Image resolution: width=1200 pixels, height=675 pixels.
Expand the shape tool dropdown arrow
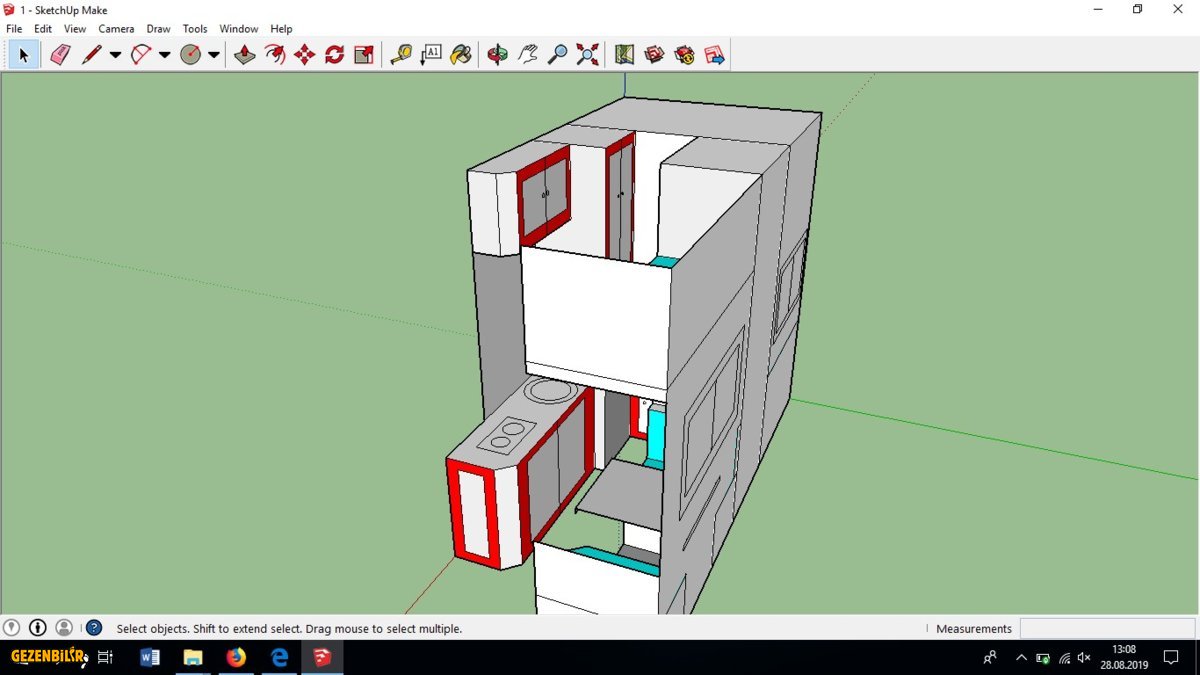click(x=214, y=55)
